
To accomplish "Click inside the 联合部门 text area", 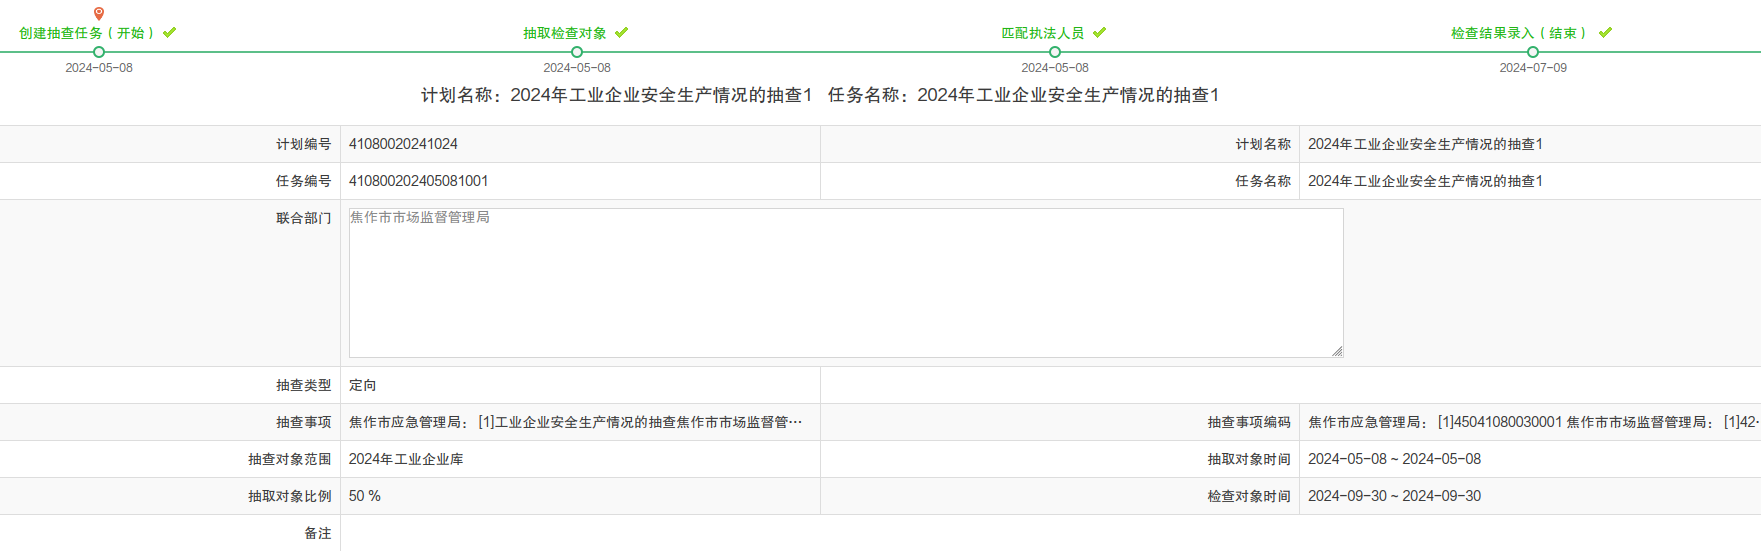I will tap(845, 283).
